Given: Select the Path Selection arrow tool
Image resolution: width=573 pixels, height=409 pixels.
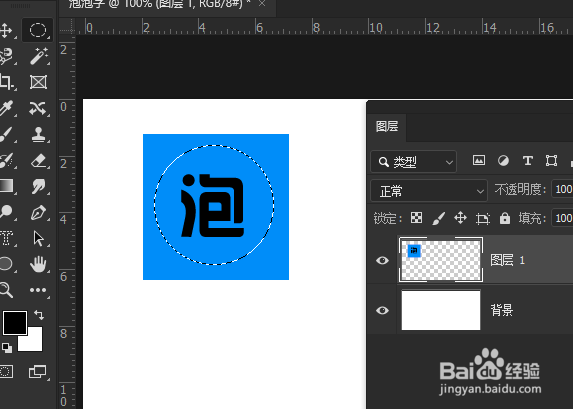Looking at the screenshot, I should (38, 238).
